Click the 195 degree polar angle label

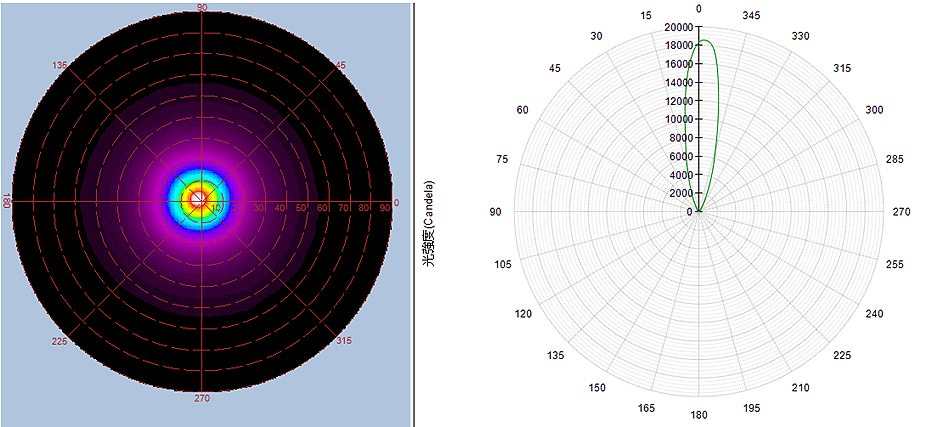click(751, 408)
